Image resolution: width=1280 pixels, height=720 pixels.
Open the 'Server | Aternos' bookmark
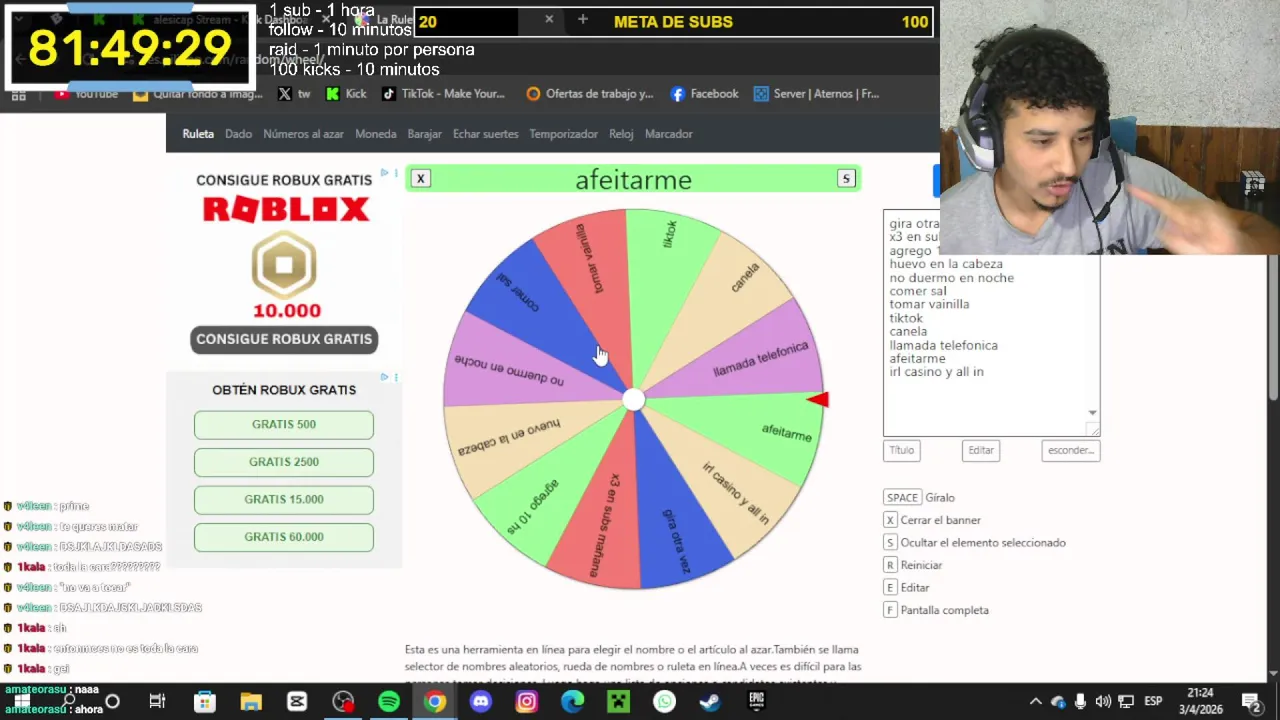tap(816, 94)
